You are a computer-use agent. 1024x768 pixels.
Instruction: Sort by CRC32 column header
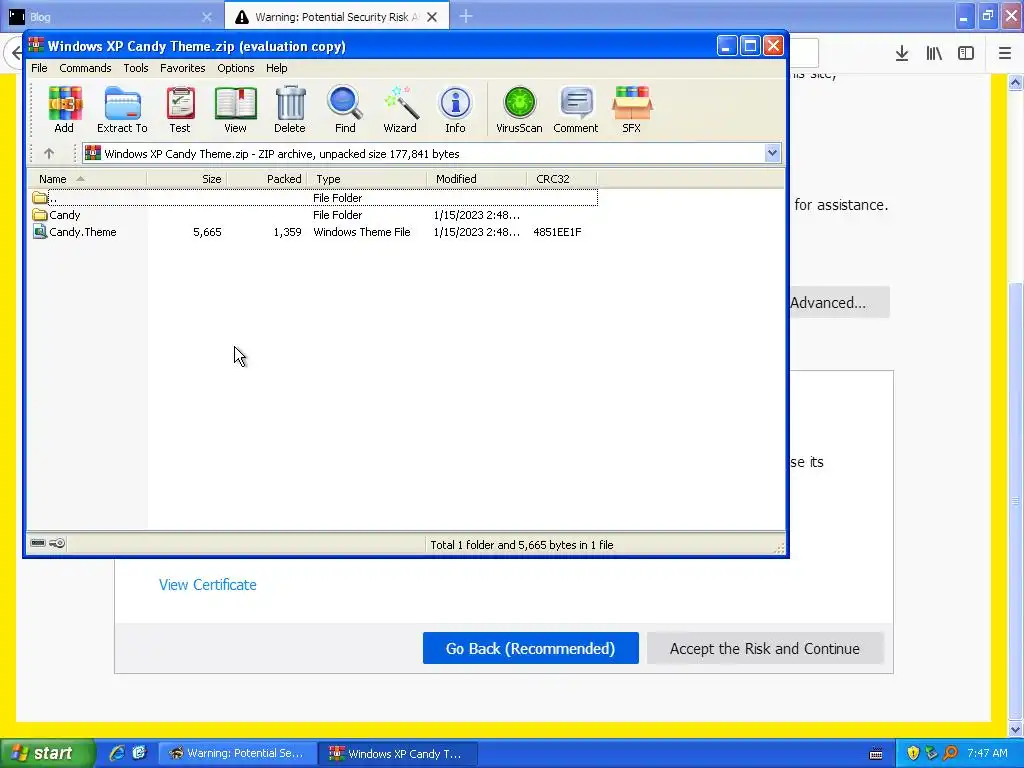click(562, 179)
